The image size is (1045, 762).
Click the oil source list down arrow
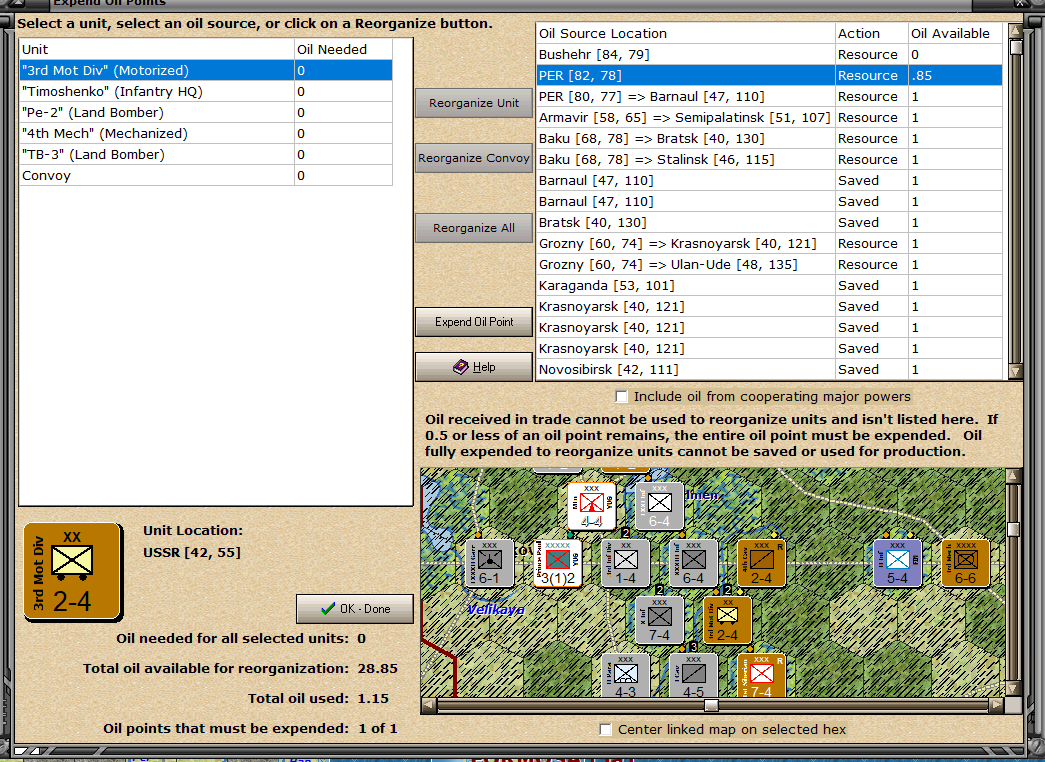1015,372
